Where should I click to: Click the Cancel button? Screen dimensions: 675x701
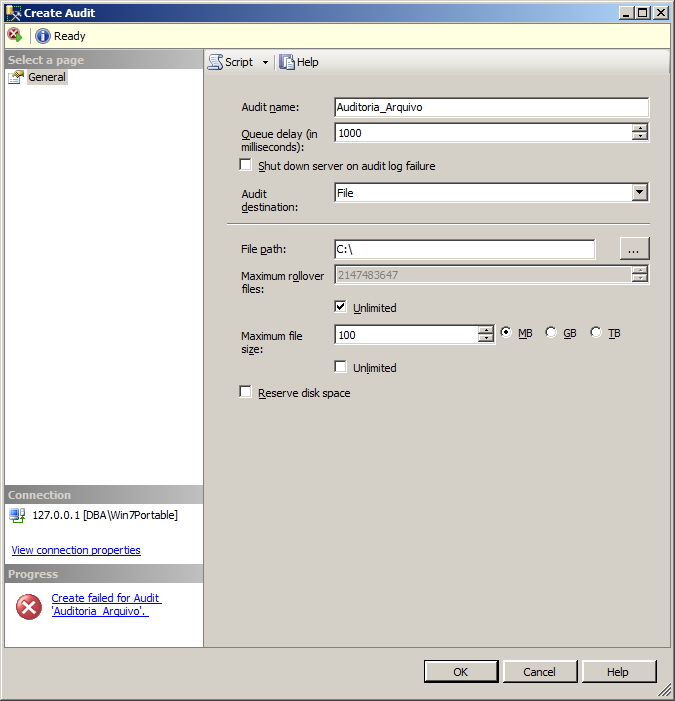(x=540, y=672)
